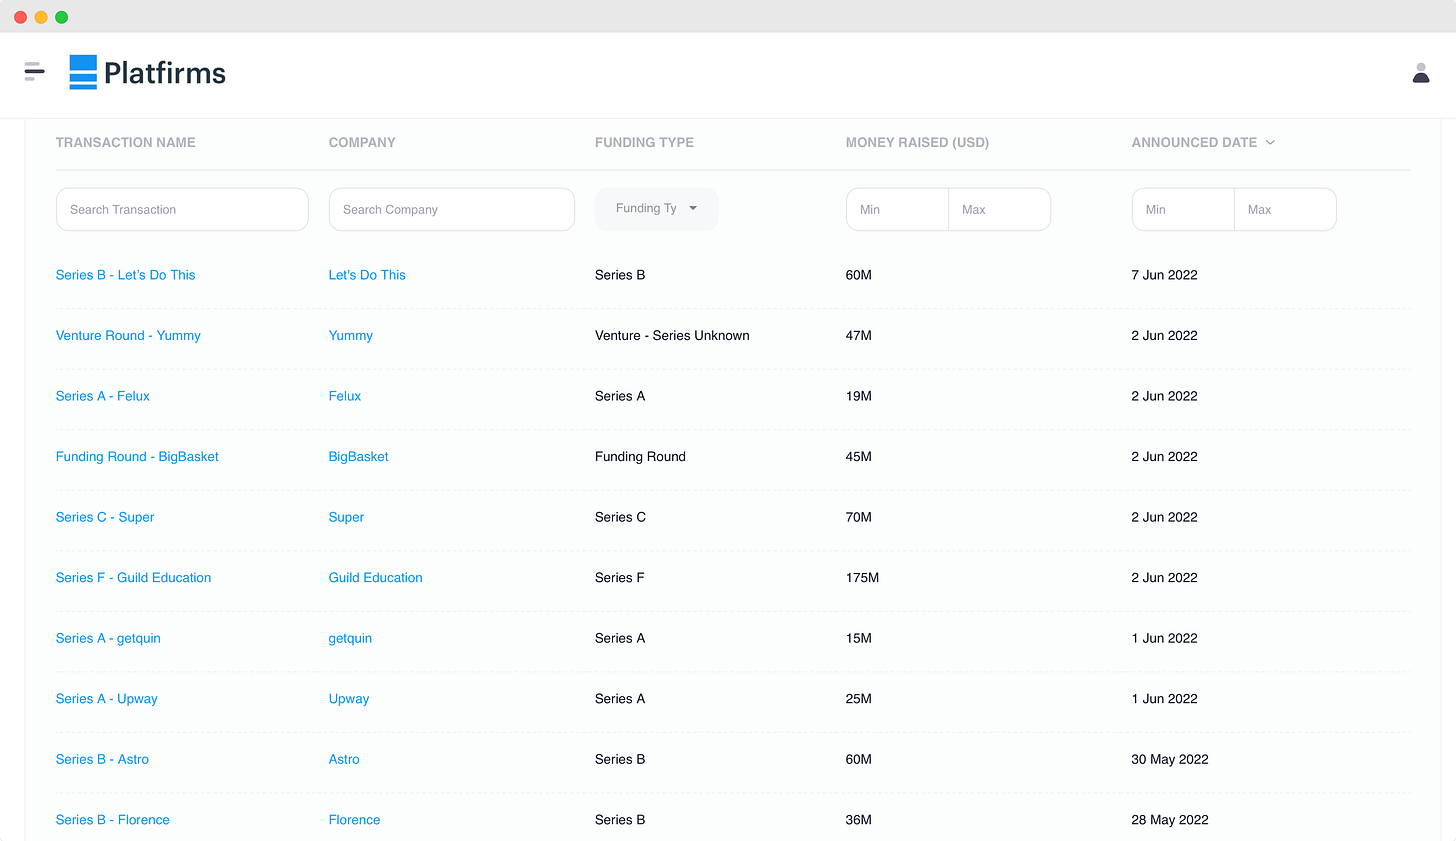Screen dimensions: 1456x841
Task: Open the BigBasket company link
Action: point(359,457)
